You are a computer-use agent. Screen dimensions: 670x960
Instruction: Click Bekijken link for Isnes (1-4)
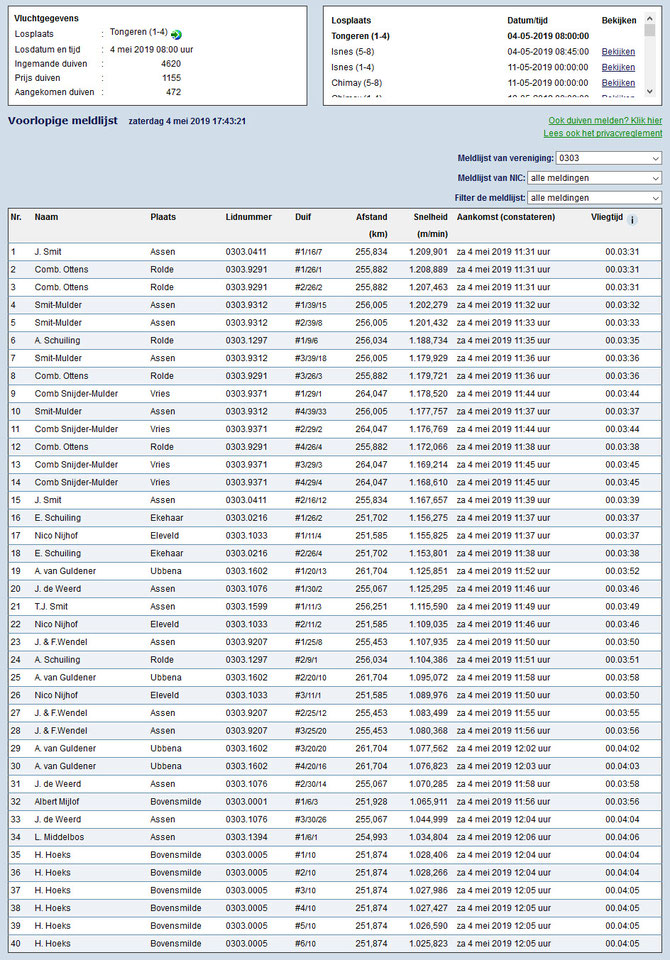click(x=618, y=67)
